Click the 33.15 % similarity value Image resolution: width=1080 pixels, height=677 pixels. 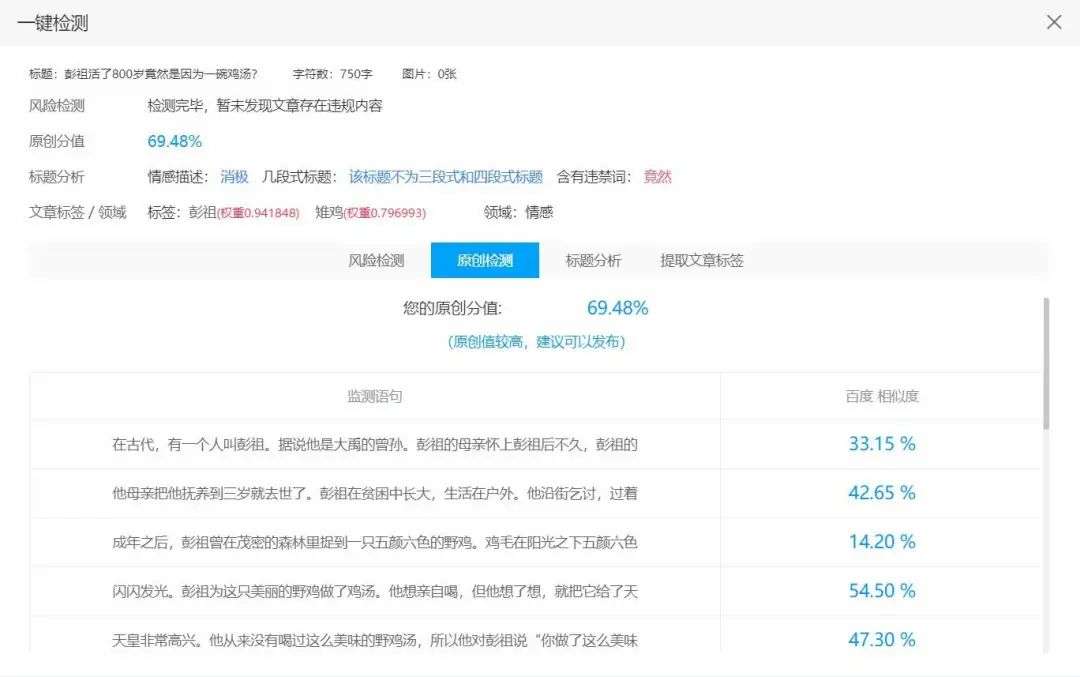tap(882, 444)
